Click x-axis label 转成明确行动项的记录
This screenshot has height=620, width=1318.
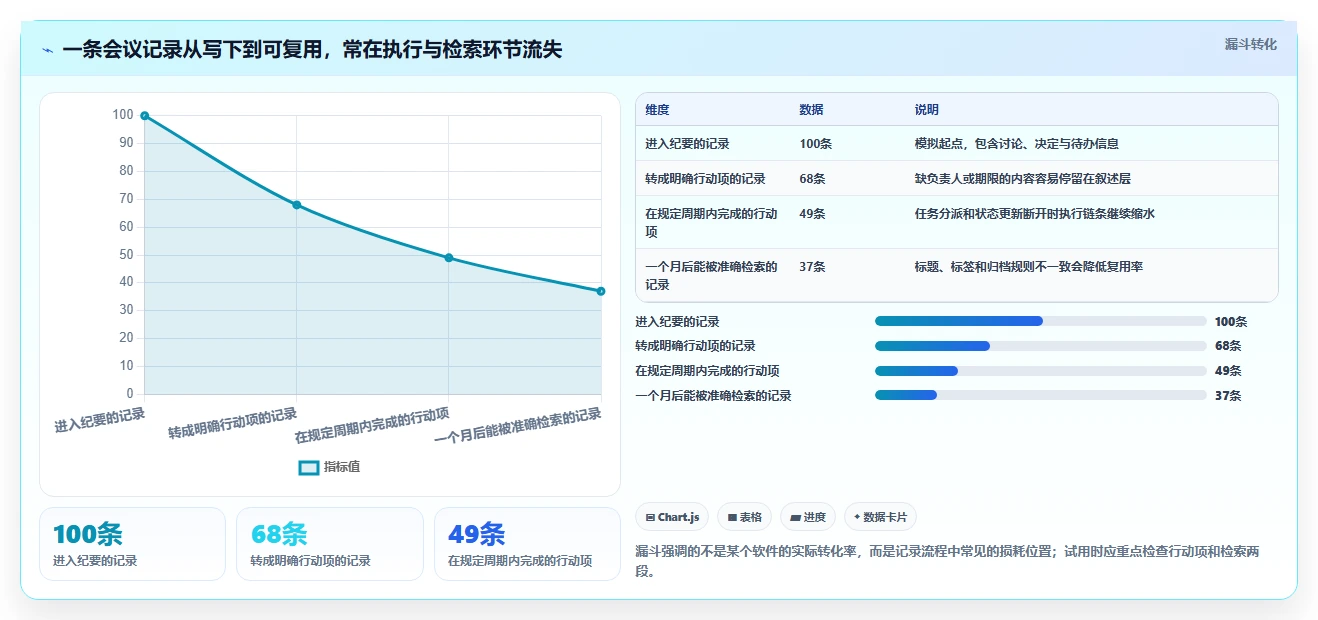pos(233,424)
